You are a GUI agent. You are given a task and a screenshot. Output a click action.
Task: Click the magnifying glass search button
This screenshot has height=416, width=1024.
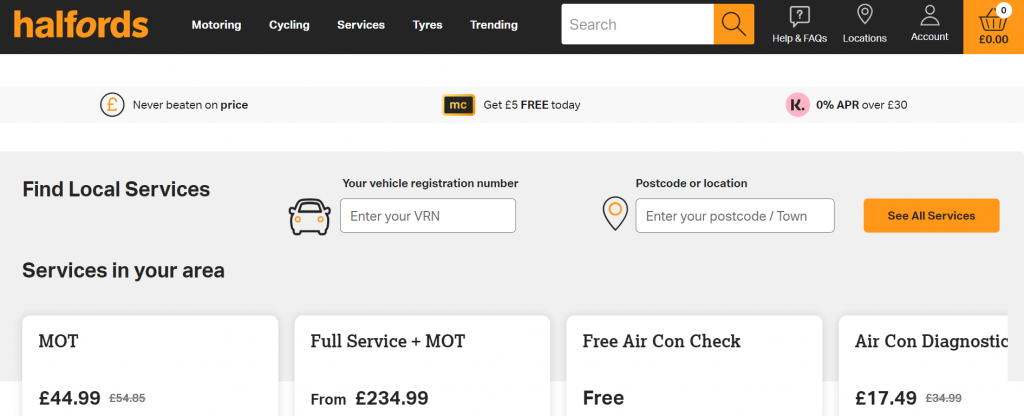coord(733,24)
